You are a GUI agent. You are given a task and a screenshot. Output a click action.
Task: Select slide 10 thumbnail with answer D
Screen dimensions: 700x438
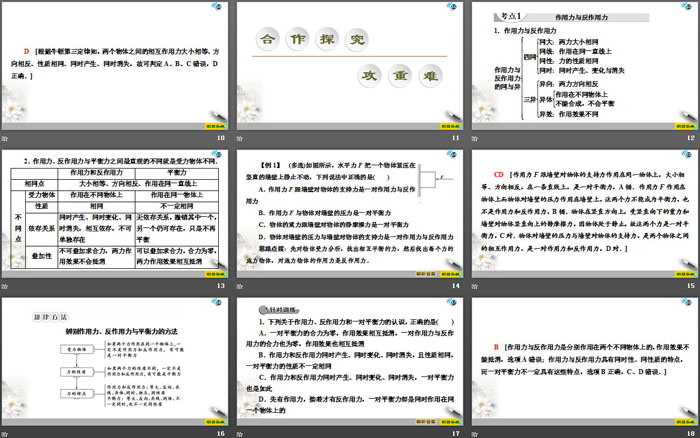[x=115, y=66]
